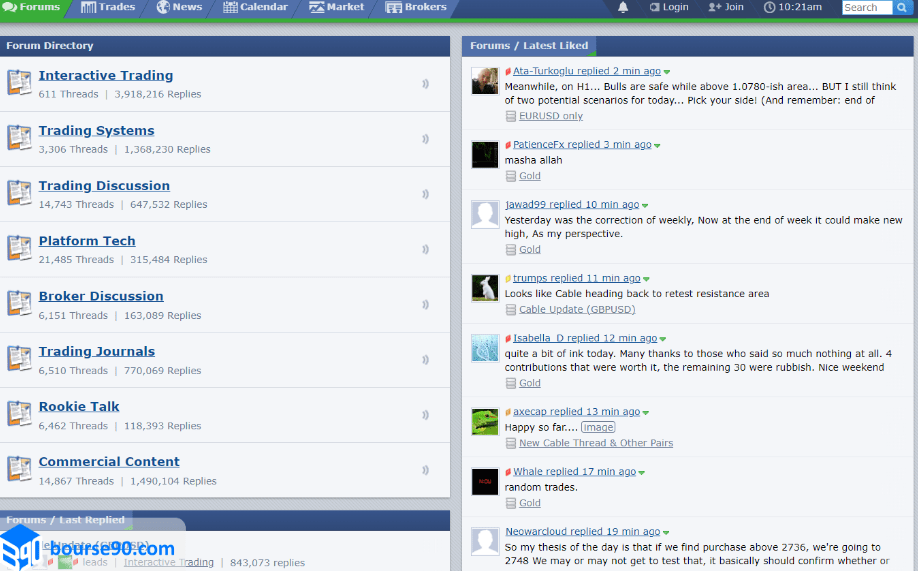
Task: Click into the Search input field
Action: tap(866, 8)
